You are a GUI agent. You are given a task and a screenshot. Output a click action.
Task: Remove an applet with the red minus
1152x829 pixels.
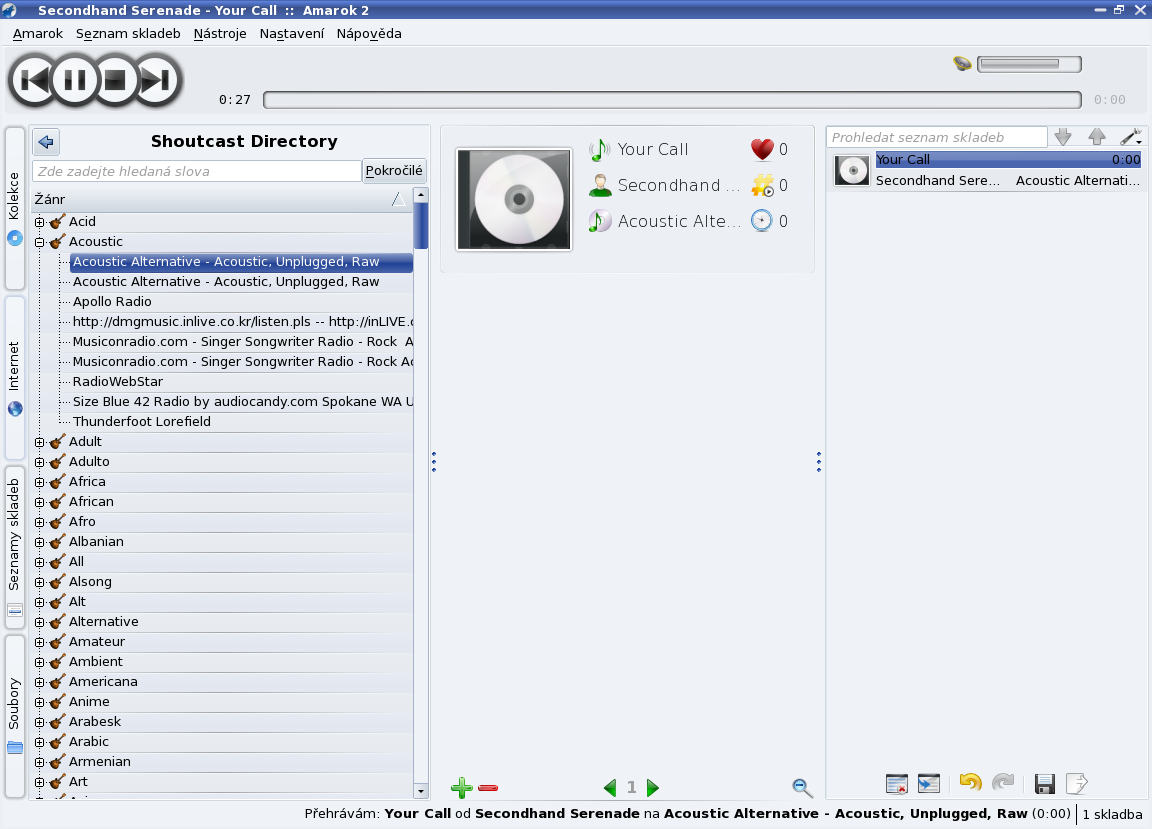(488, 788)
